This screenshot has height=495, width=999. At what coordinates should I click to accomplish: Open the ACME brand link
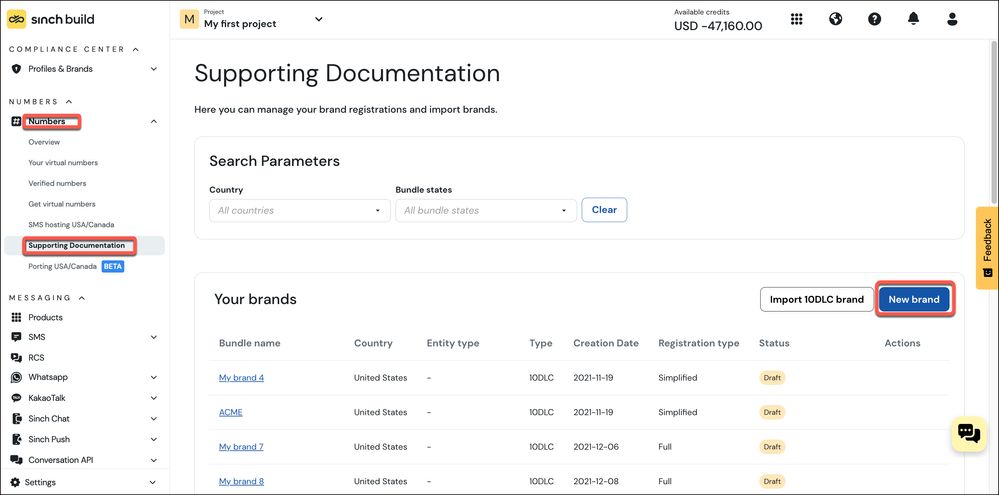(x=231, y=412)
